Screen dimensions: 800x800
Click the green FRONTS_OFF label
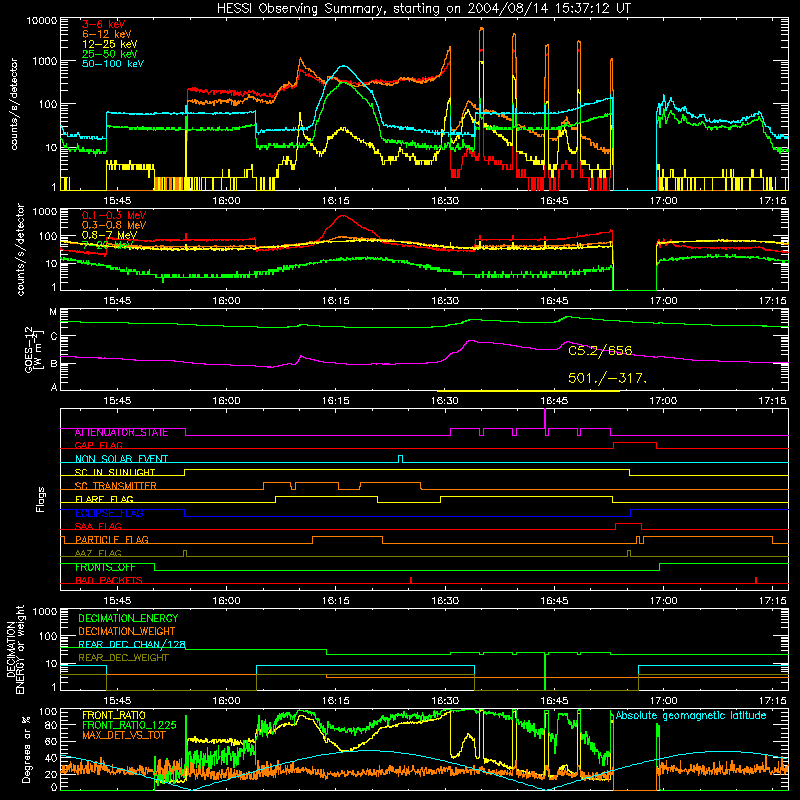click(105, 567)
